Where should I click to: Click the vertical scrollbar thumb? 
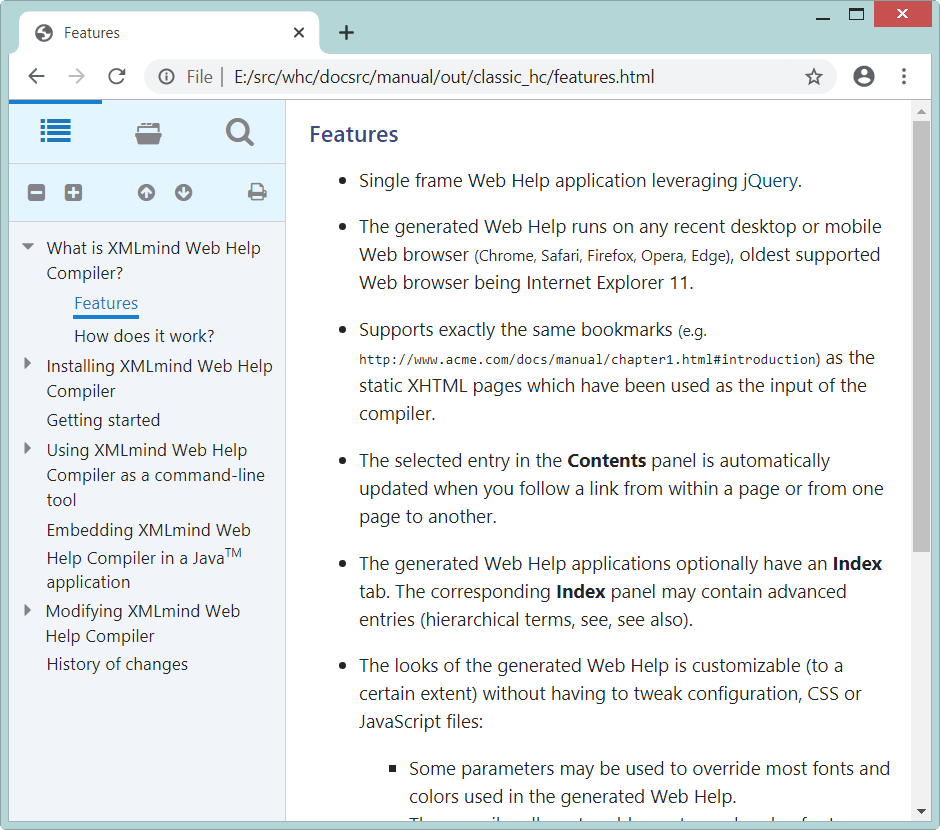(921, 336)
